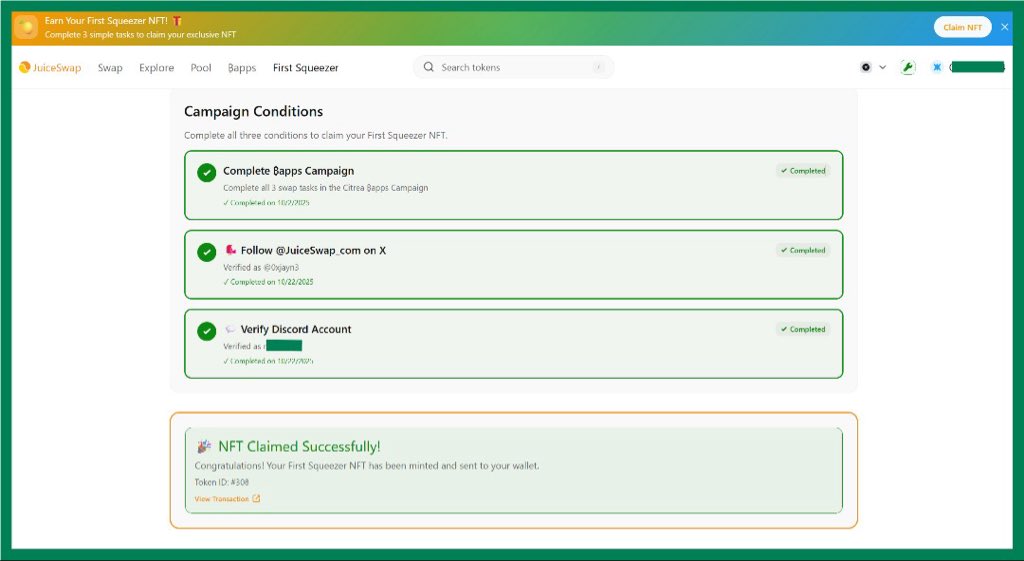Click the pink icon before Follow @JuiceSwap_com
The width and height of the screenshot is (1024, 561).
(230, 250)
